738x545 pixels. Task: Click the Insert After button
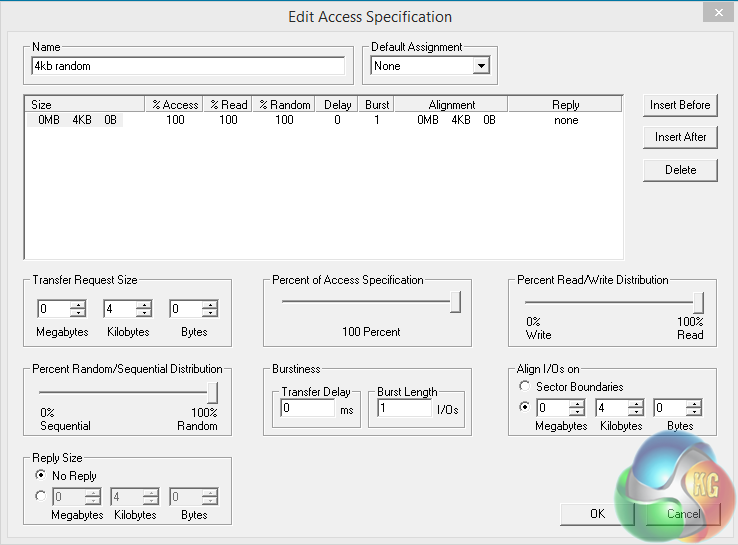680,137
